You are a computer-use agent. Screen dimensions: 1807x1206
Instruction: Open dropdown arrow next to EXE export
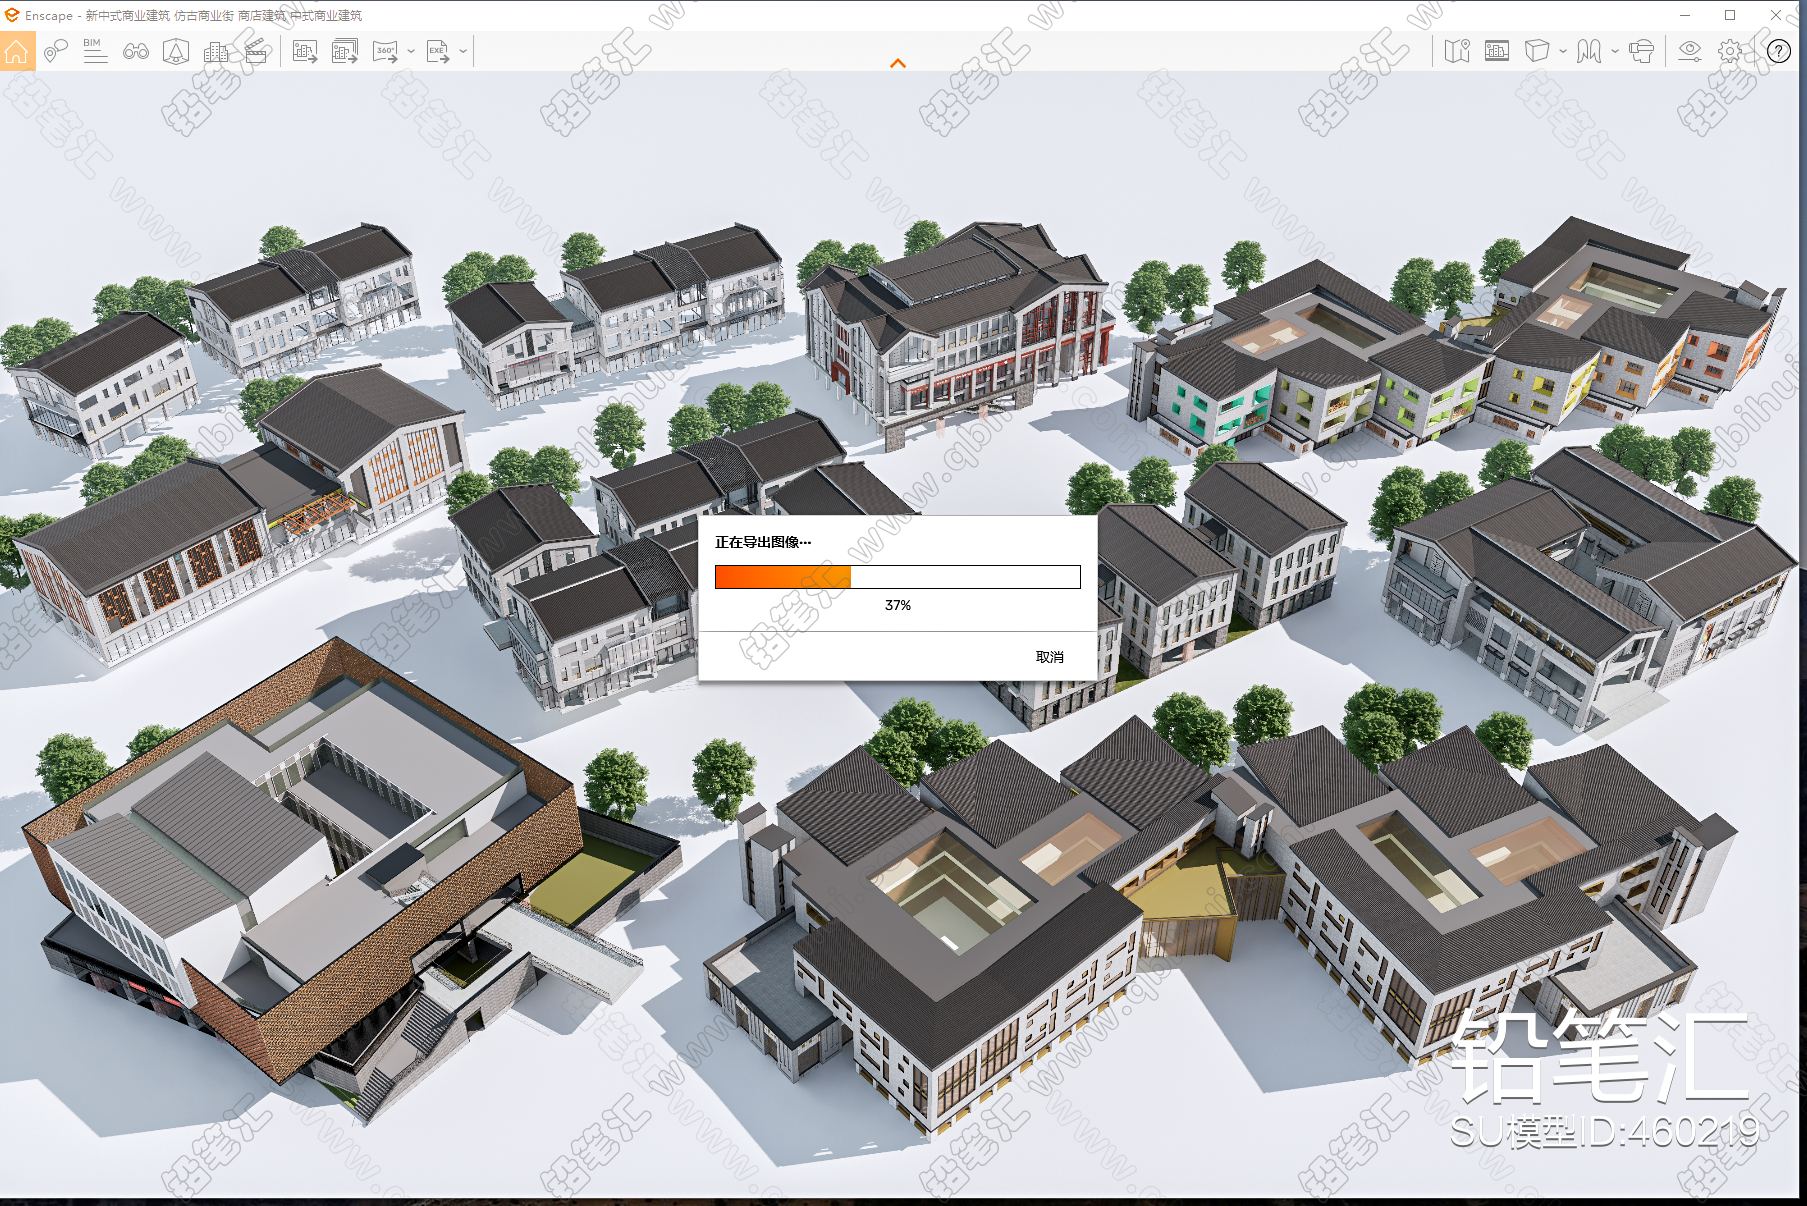point(463,51)
